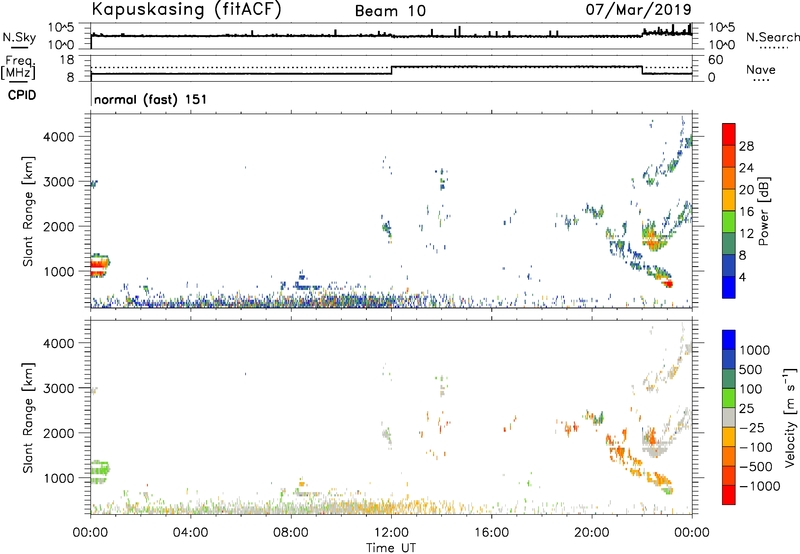The height and width of the screenshot is (554, 800).
Task: Click the strong red echo near 1000 km at 00:00 in power panel
Action: coord(98,266)
